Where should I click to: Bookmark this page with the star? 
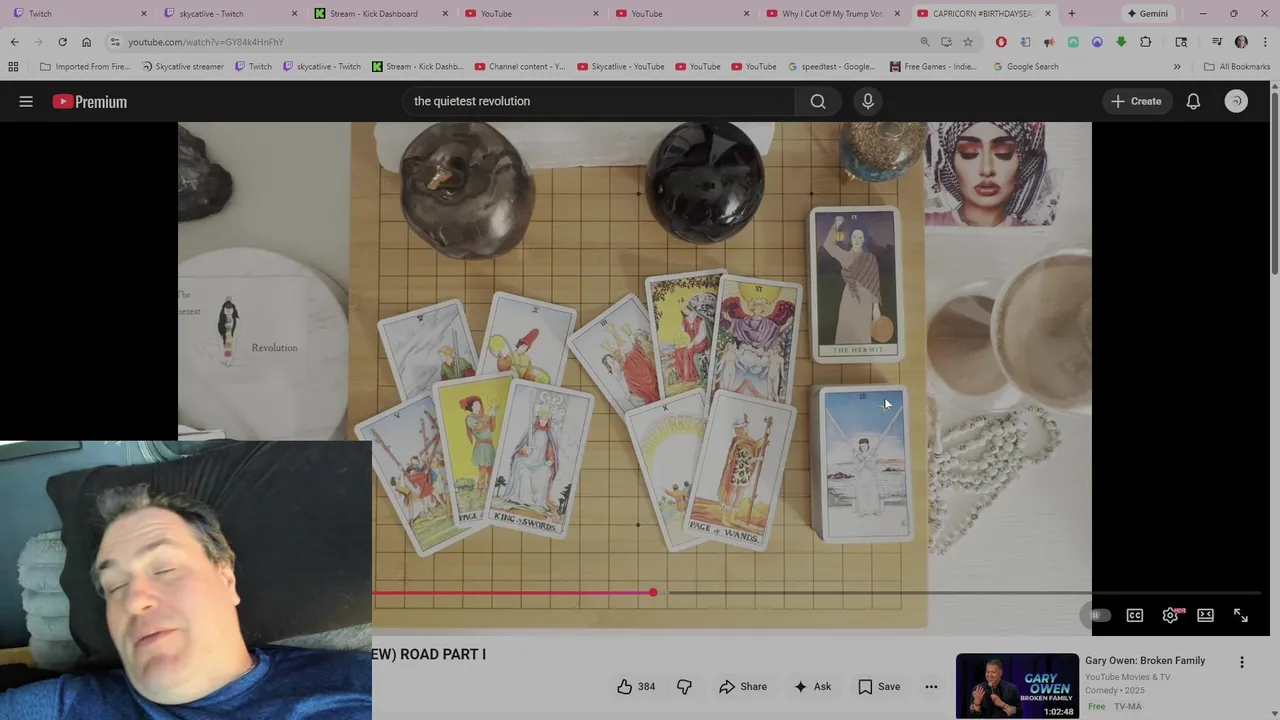click(x=968, y=42)
